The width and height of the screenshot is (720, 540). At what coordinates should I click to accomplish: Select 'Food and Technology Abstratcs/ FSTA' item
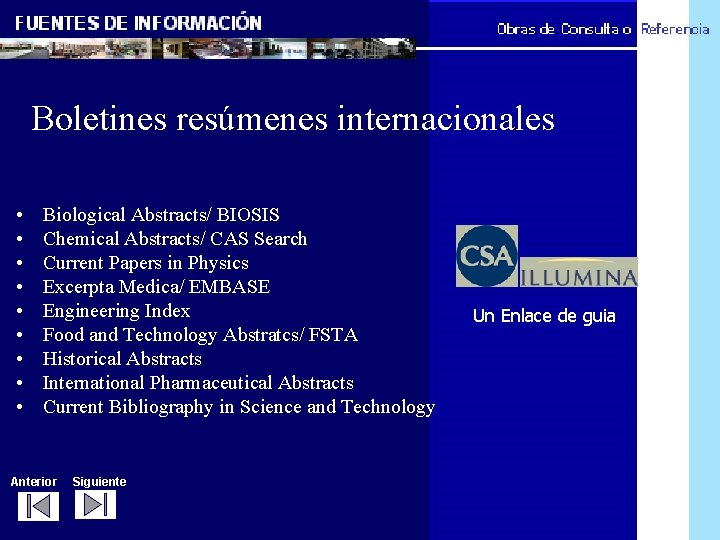coord(200,335)
